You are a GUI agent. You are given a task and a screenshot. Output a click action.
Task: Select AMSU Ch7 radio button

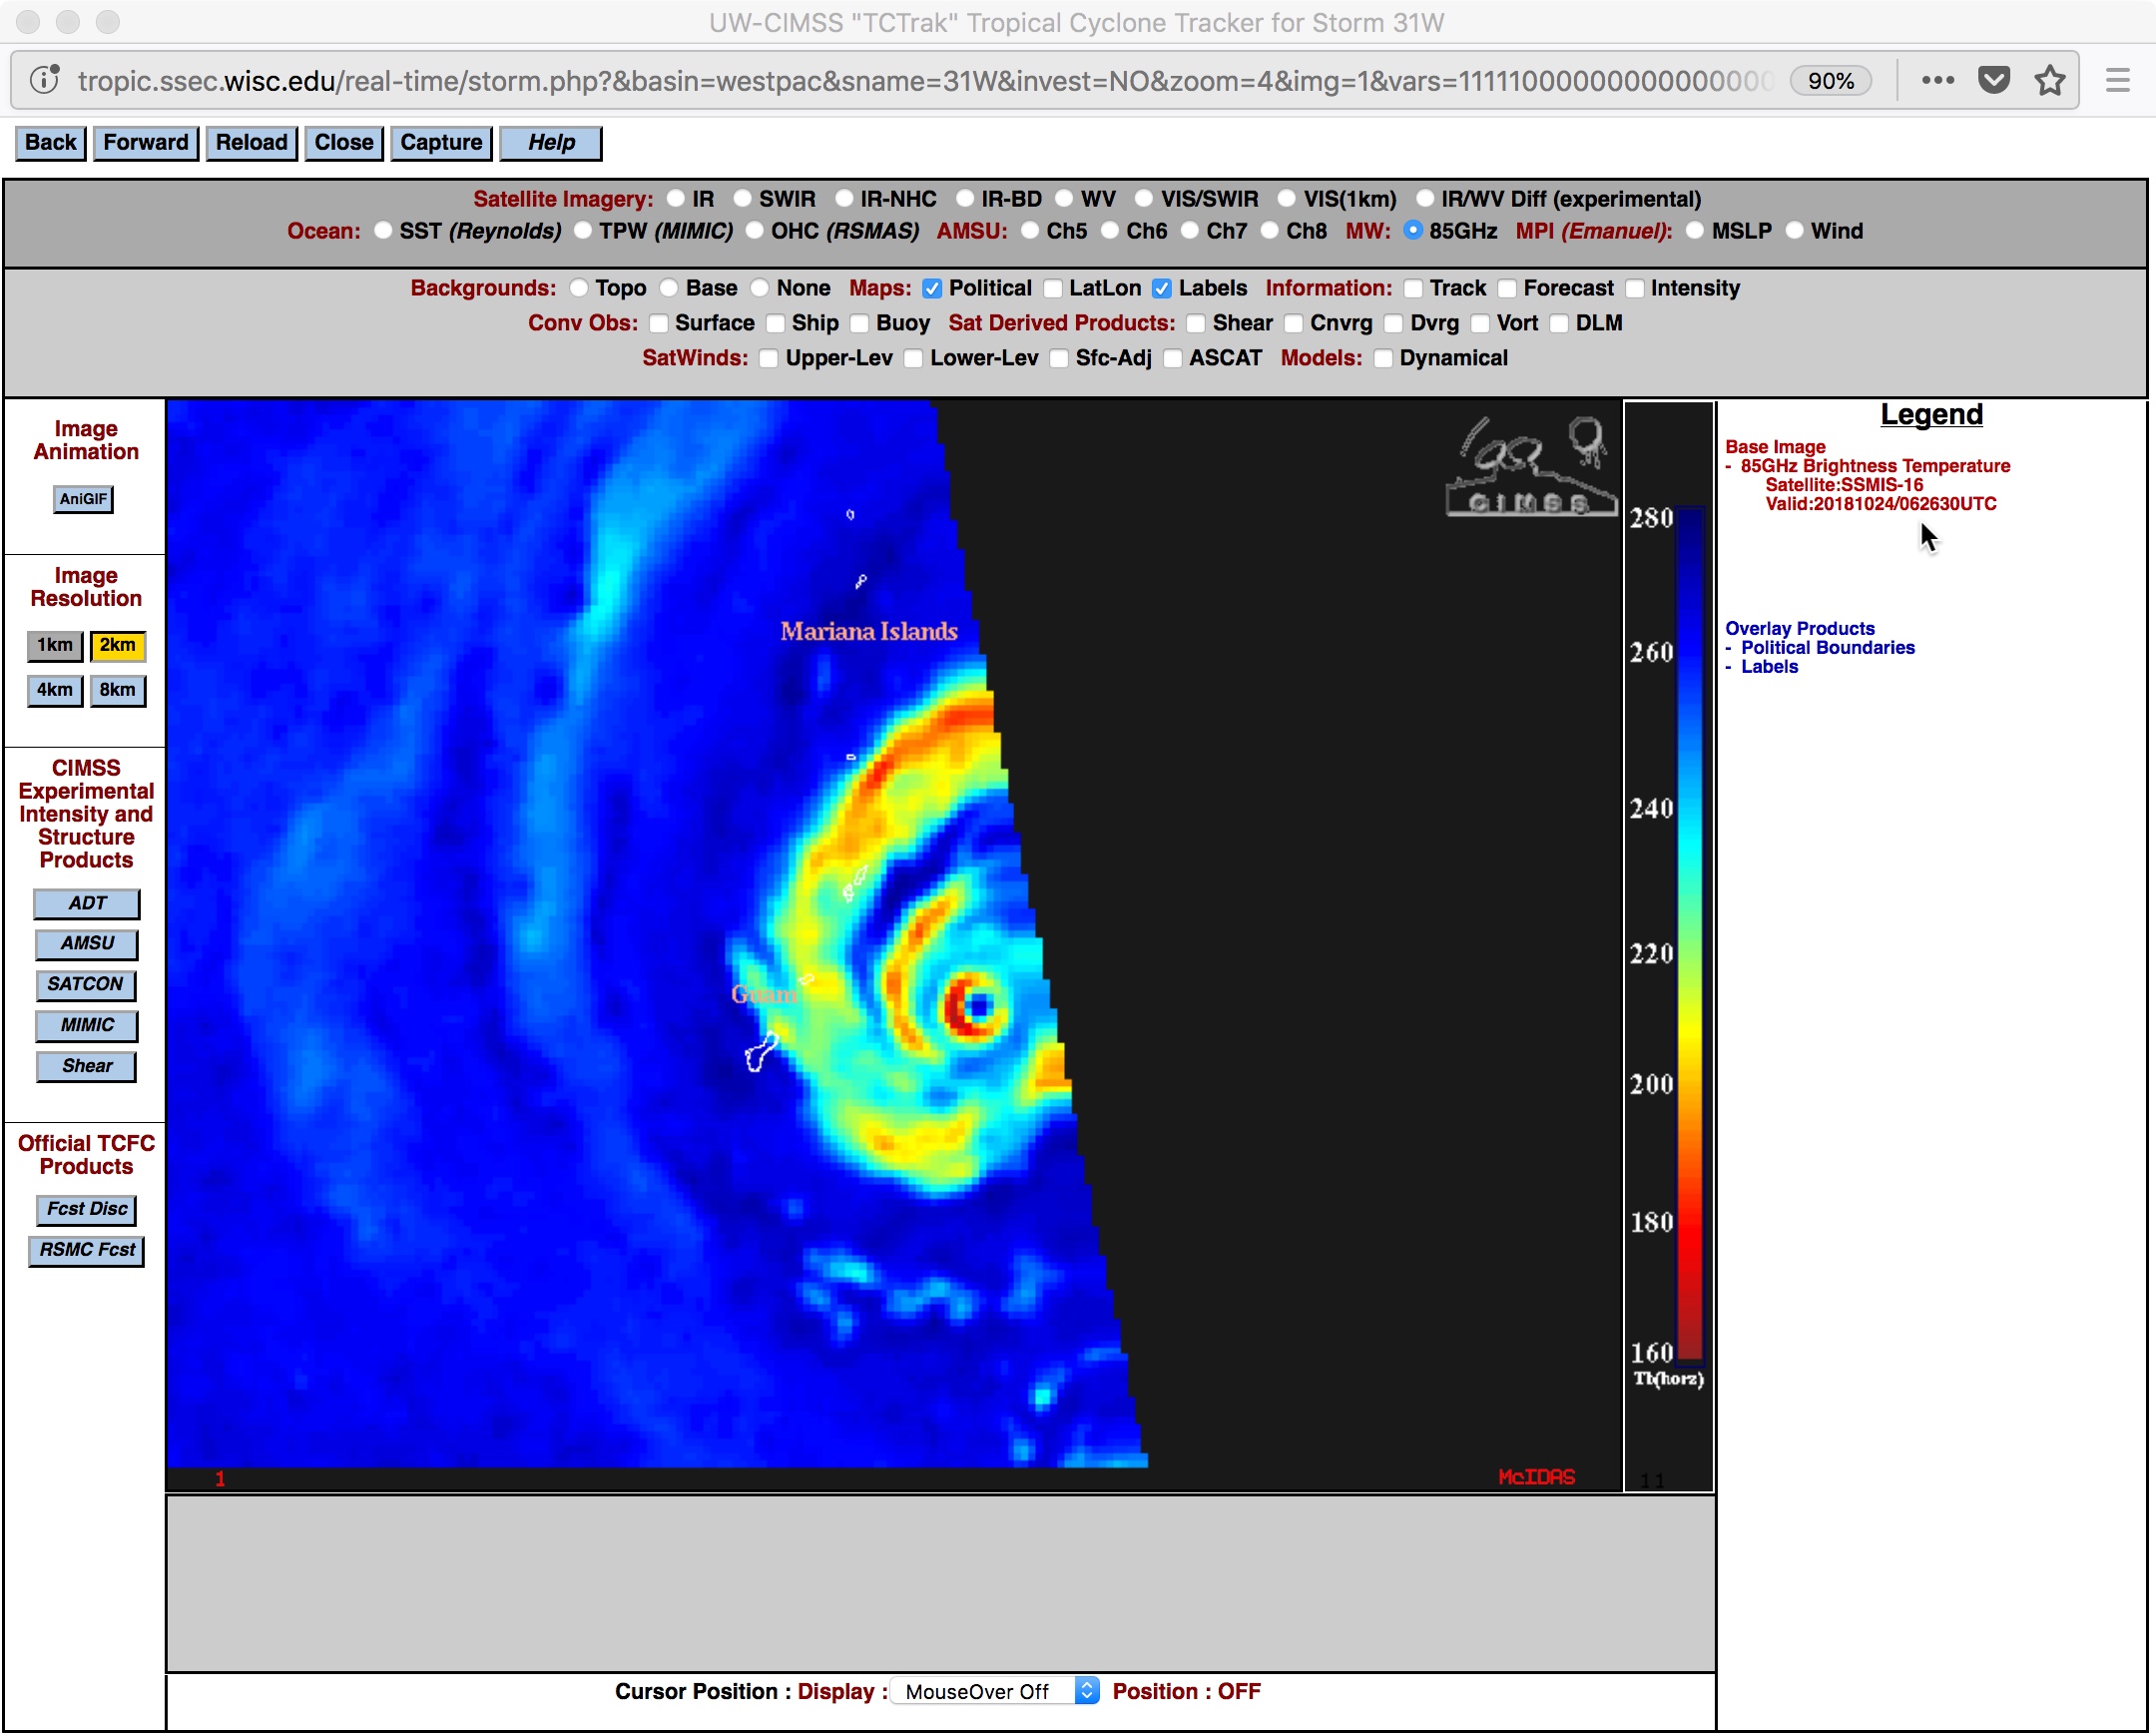coord(1190,231)
